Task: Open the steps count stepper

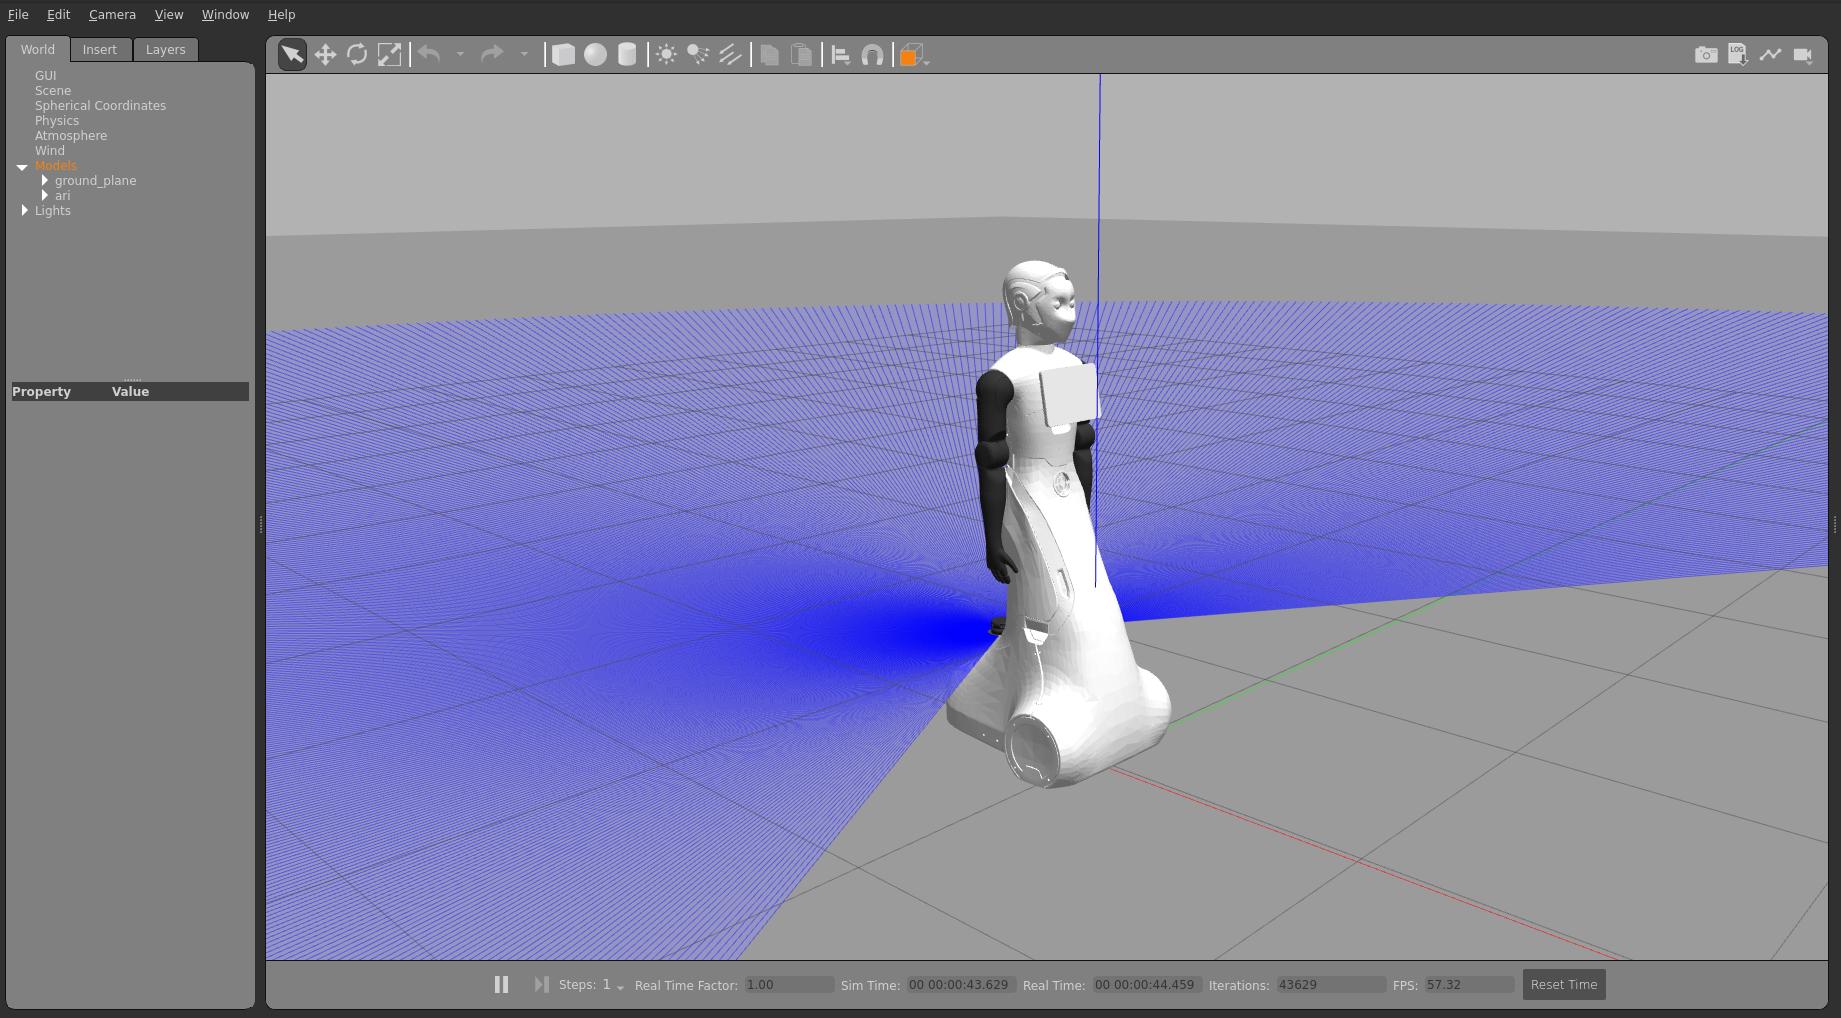Action: 620,987
